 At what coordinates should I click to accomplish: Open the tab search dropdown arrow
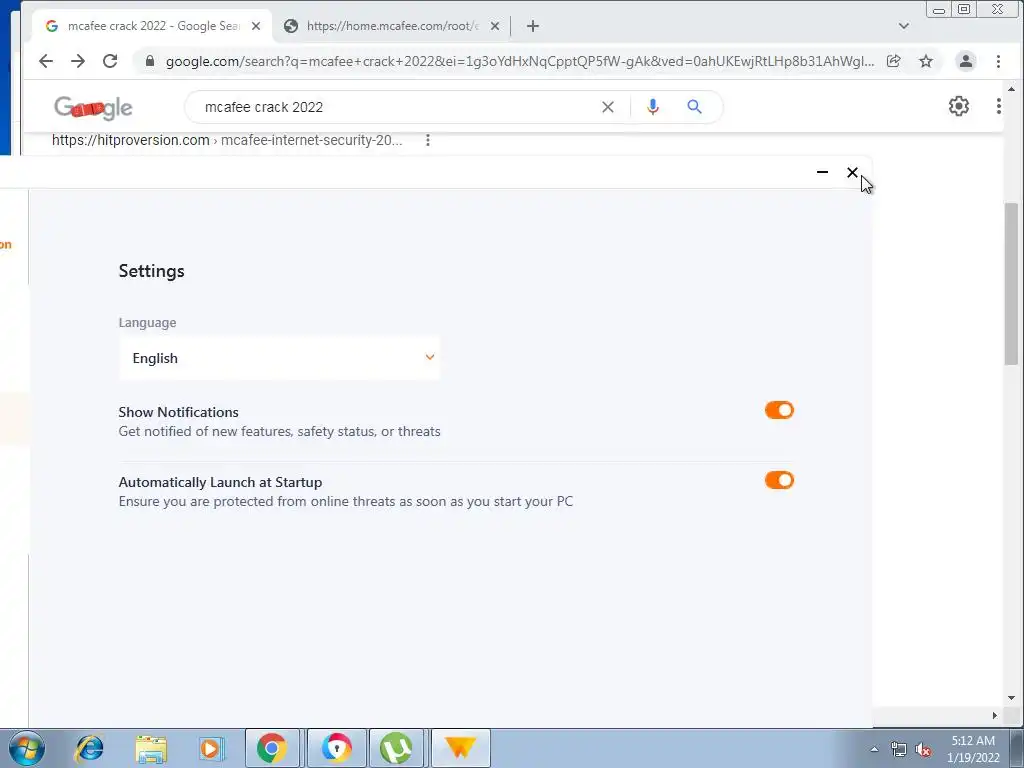[903, 26]
